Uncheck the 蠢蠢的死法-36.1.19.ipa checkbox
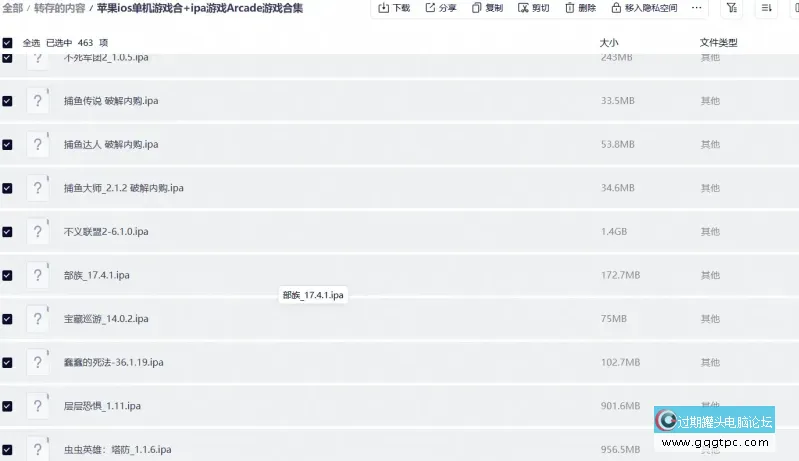799x461 pixels. pos(7,363)
